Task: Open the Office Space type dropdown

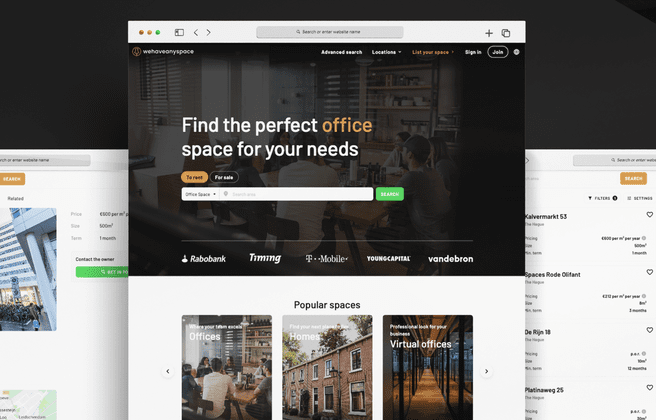Action: pos(200,194)
